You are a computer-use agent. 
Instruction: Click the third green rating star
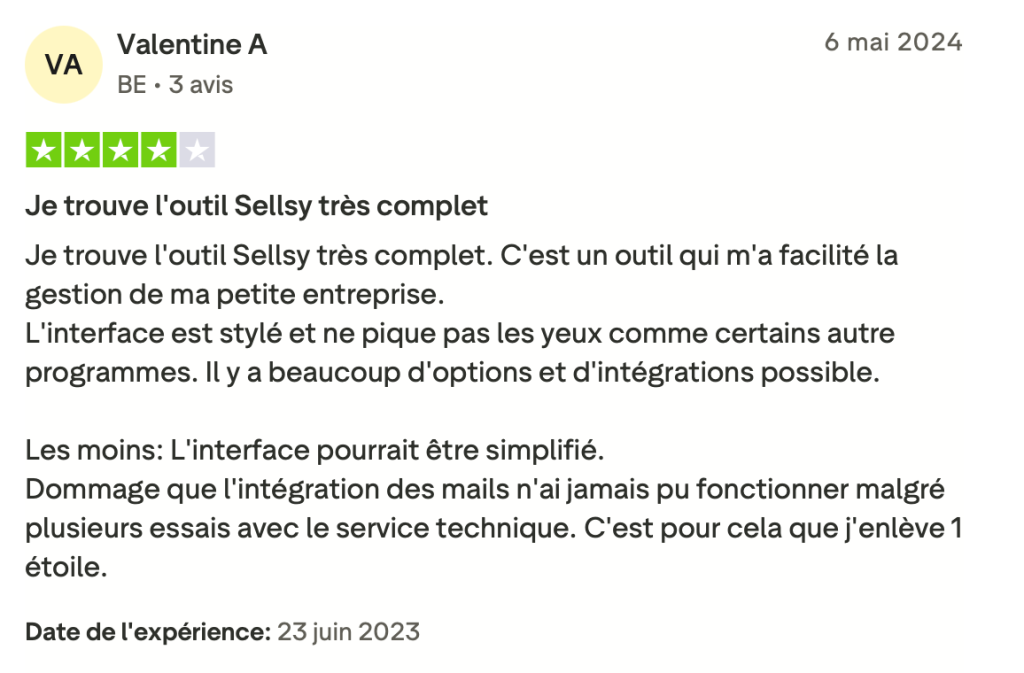click(120, 151)
